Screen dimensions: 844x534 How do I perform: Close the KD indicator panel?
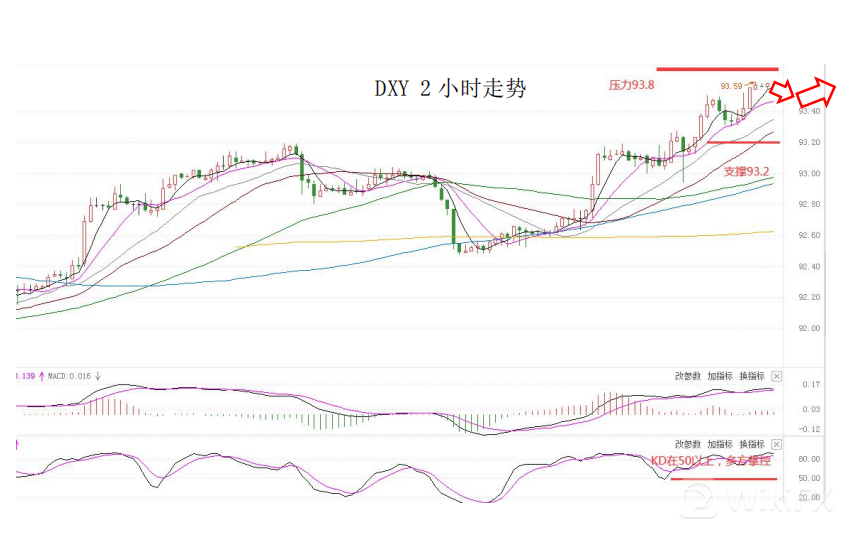tap(777, 444)
